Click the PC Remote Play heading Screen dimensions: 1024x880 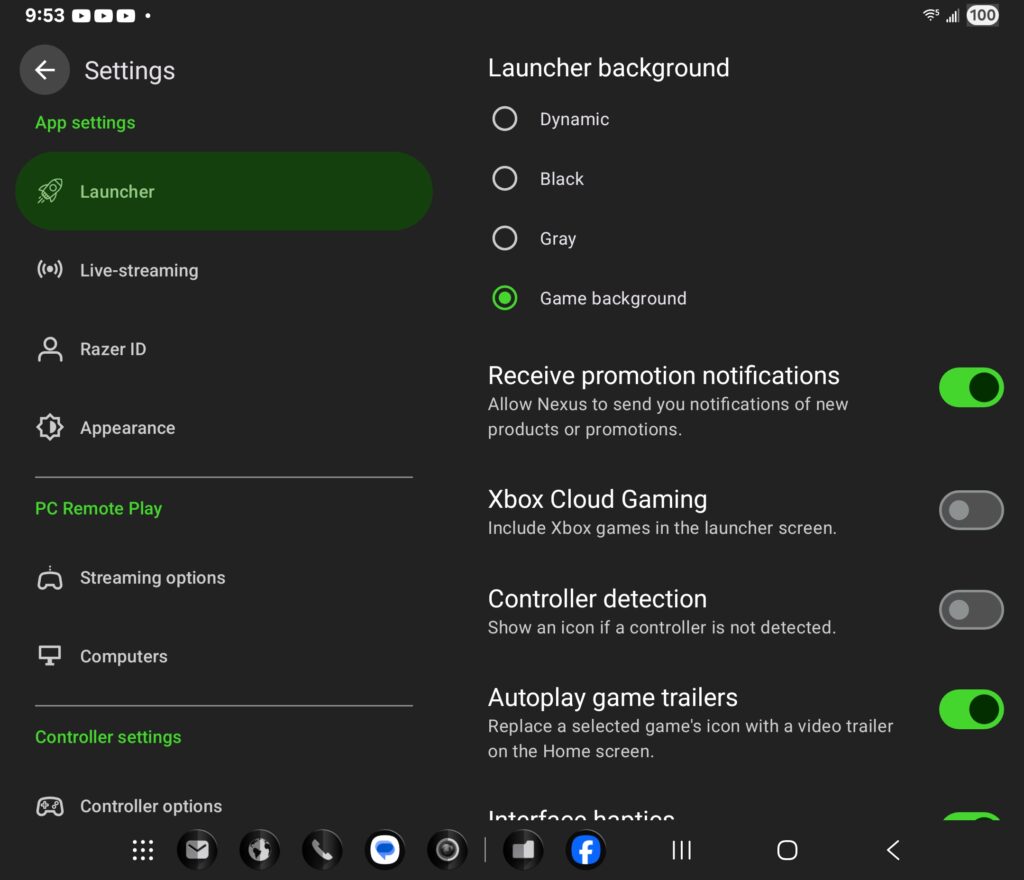tap(99, 509)
